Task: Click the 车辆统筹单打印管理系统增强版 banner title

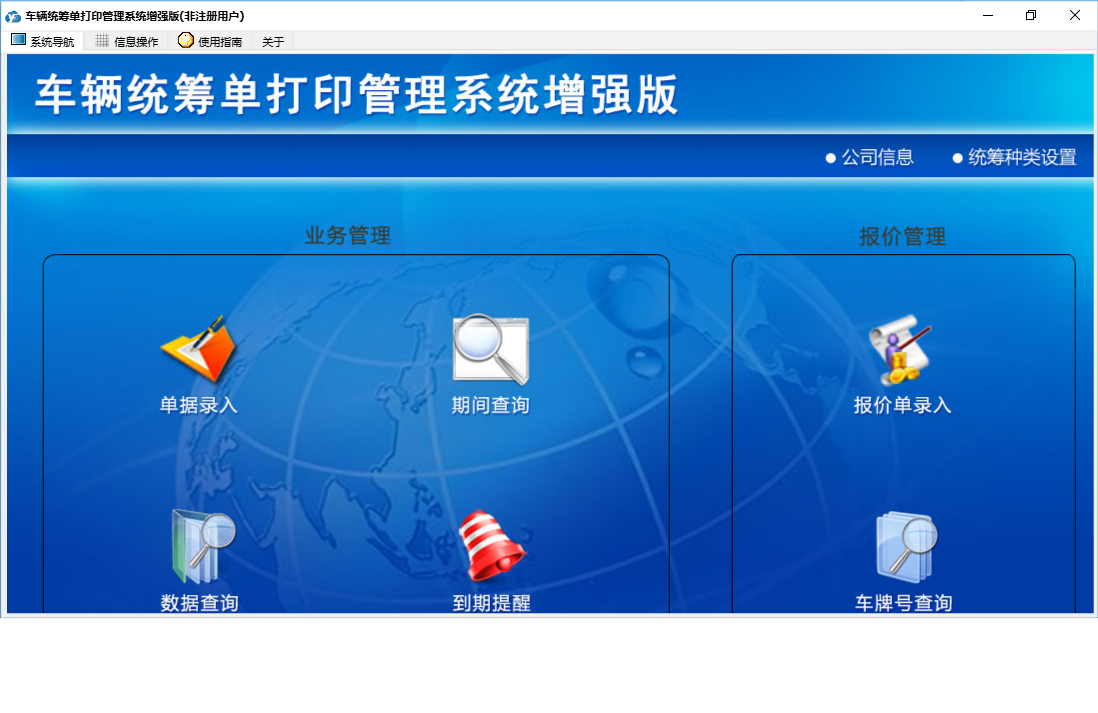Action: click(357, 95)
